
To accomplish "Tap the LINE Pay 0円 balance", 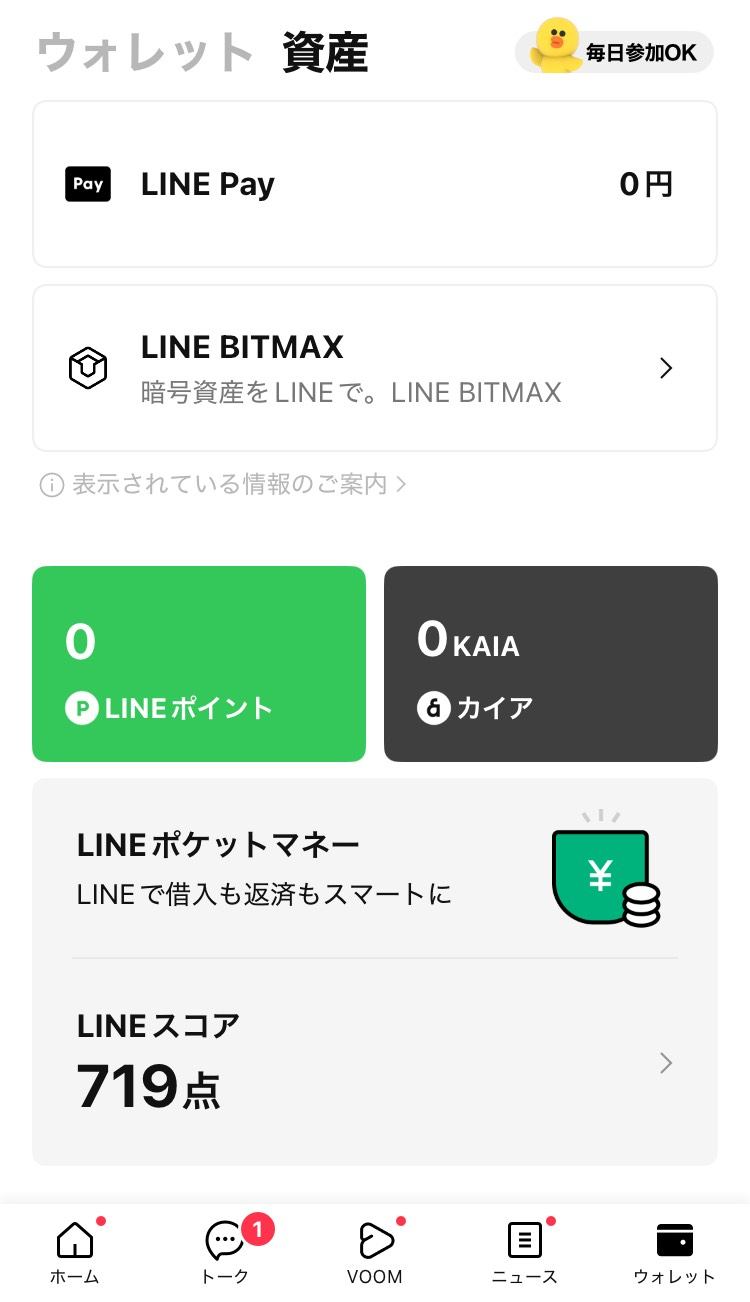I will point(646,184).
